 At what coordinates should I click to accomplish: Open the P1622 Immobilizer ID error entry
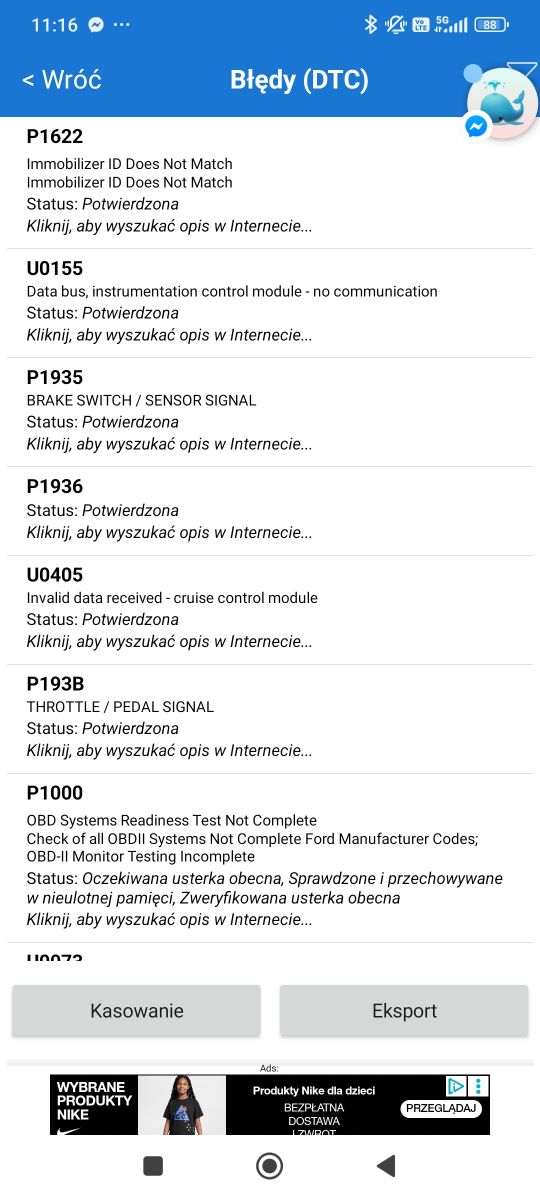click(x=270, y=183)
